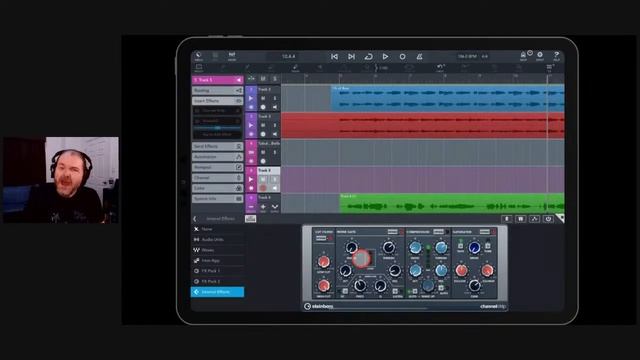The image size is (640, 360).
Task: Toggle monitoring speaker on first audio track
Action: (275, 107)
